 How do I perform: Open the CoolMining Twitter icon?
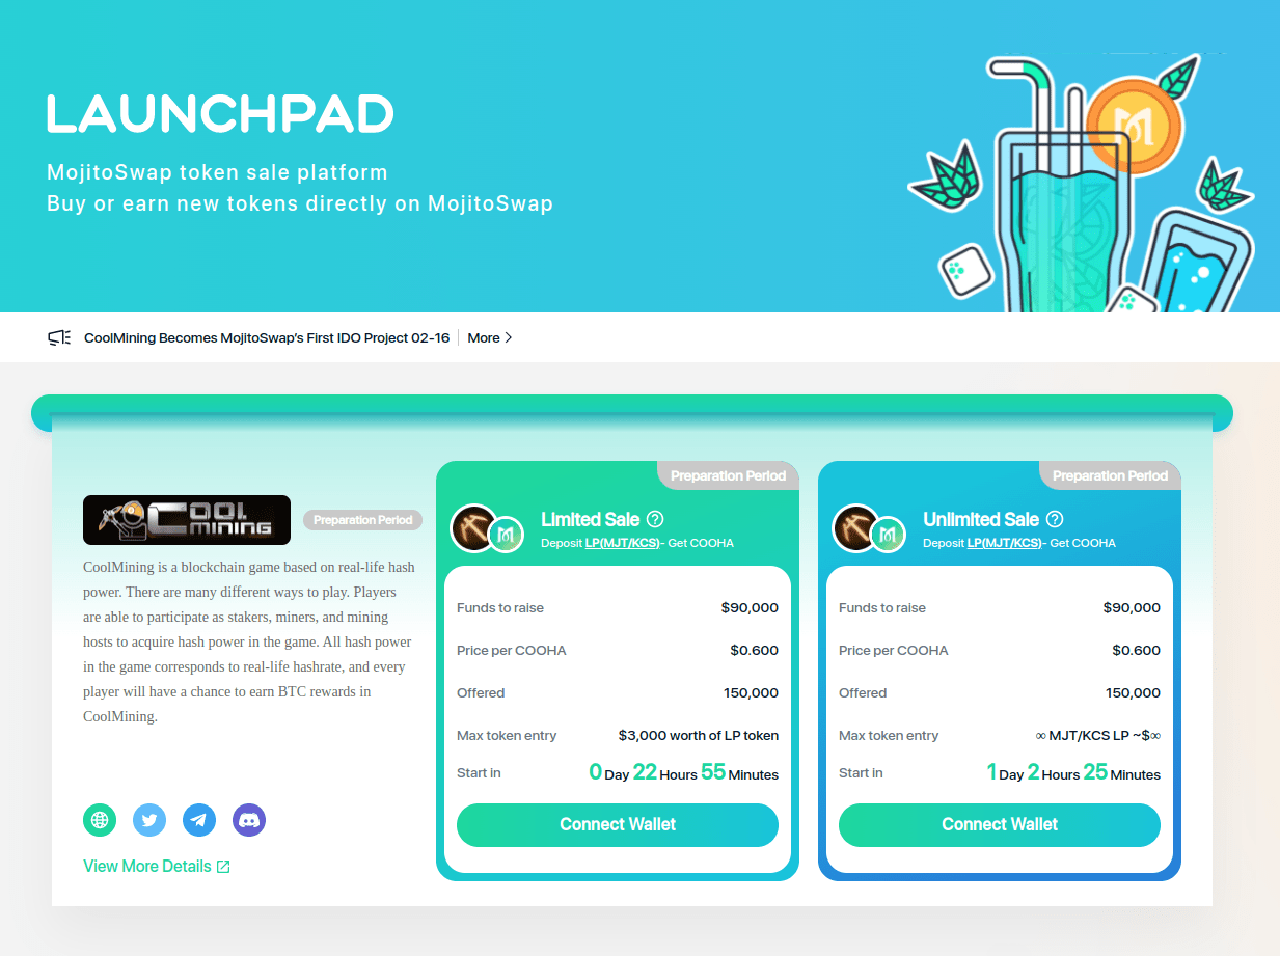click(149, 820)
